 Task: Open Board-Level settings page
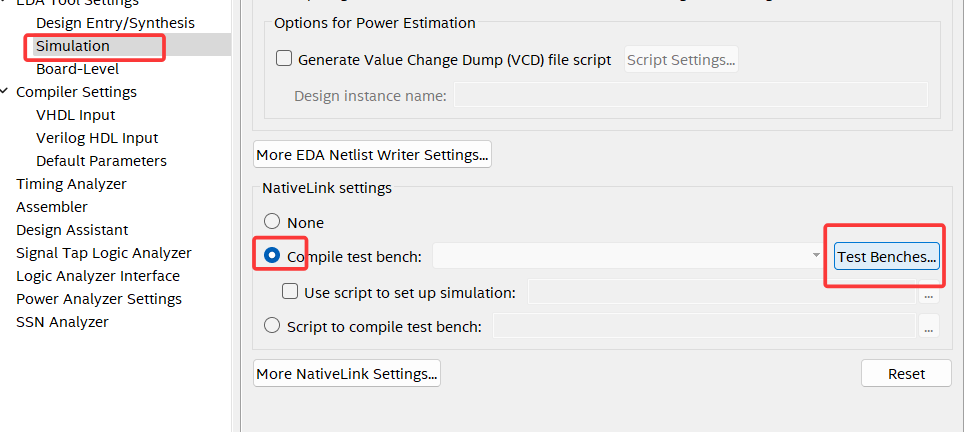tap(77, 69)
